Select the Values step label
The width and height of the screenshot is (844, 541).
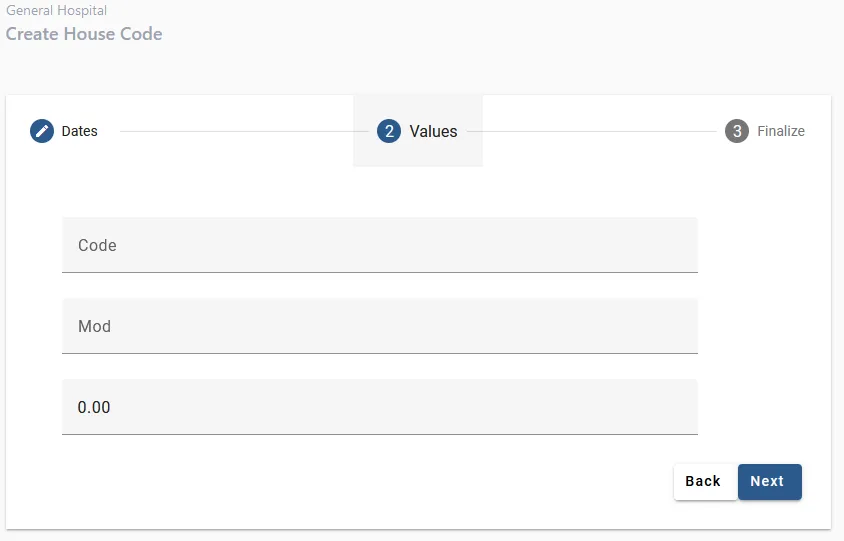click(x=433, y=131)
